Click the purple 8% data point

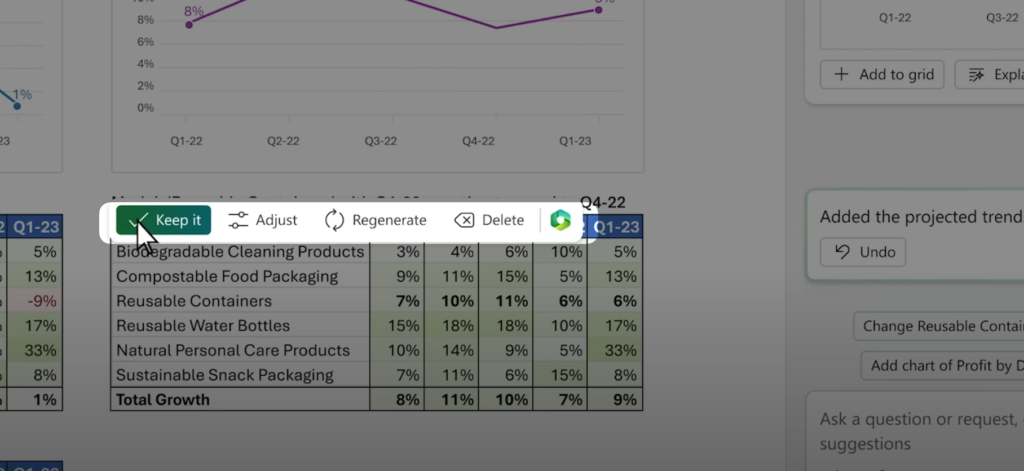pos(189,24)
